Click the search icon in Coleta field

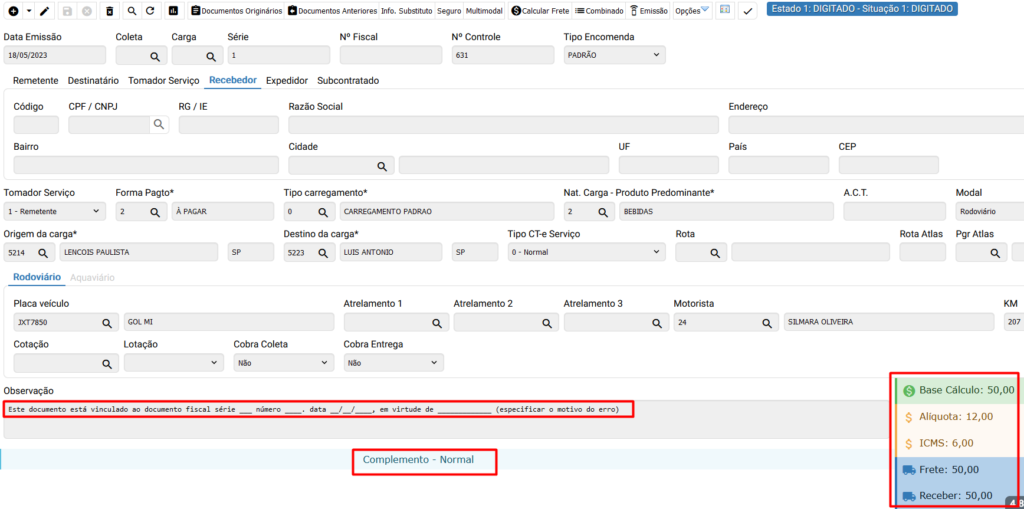pyautogui.click(x=155, y=57)
